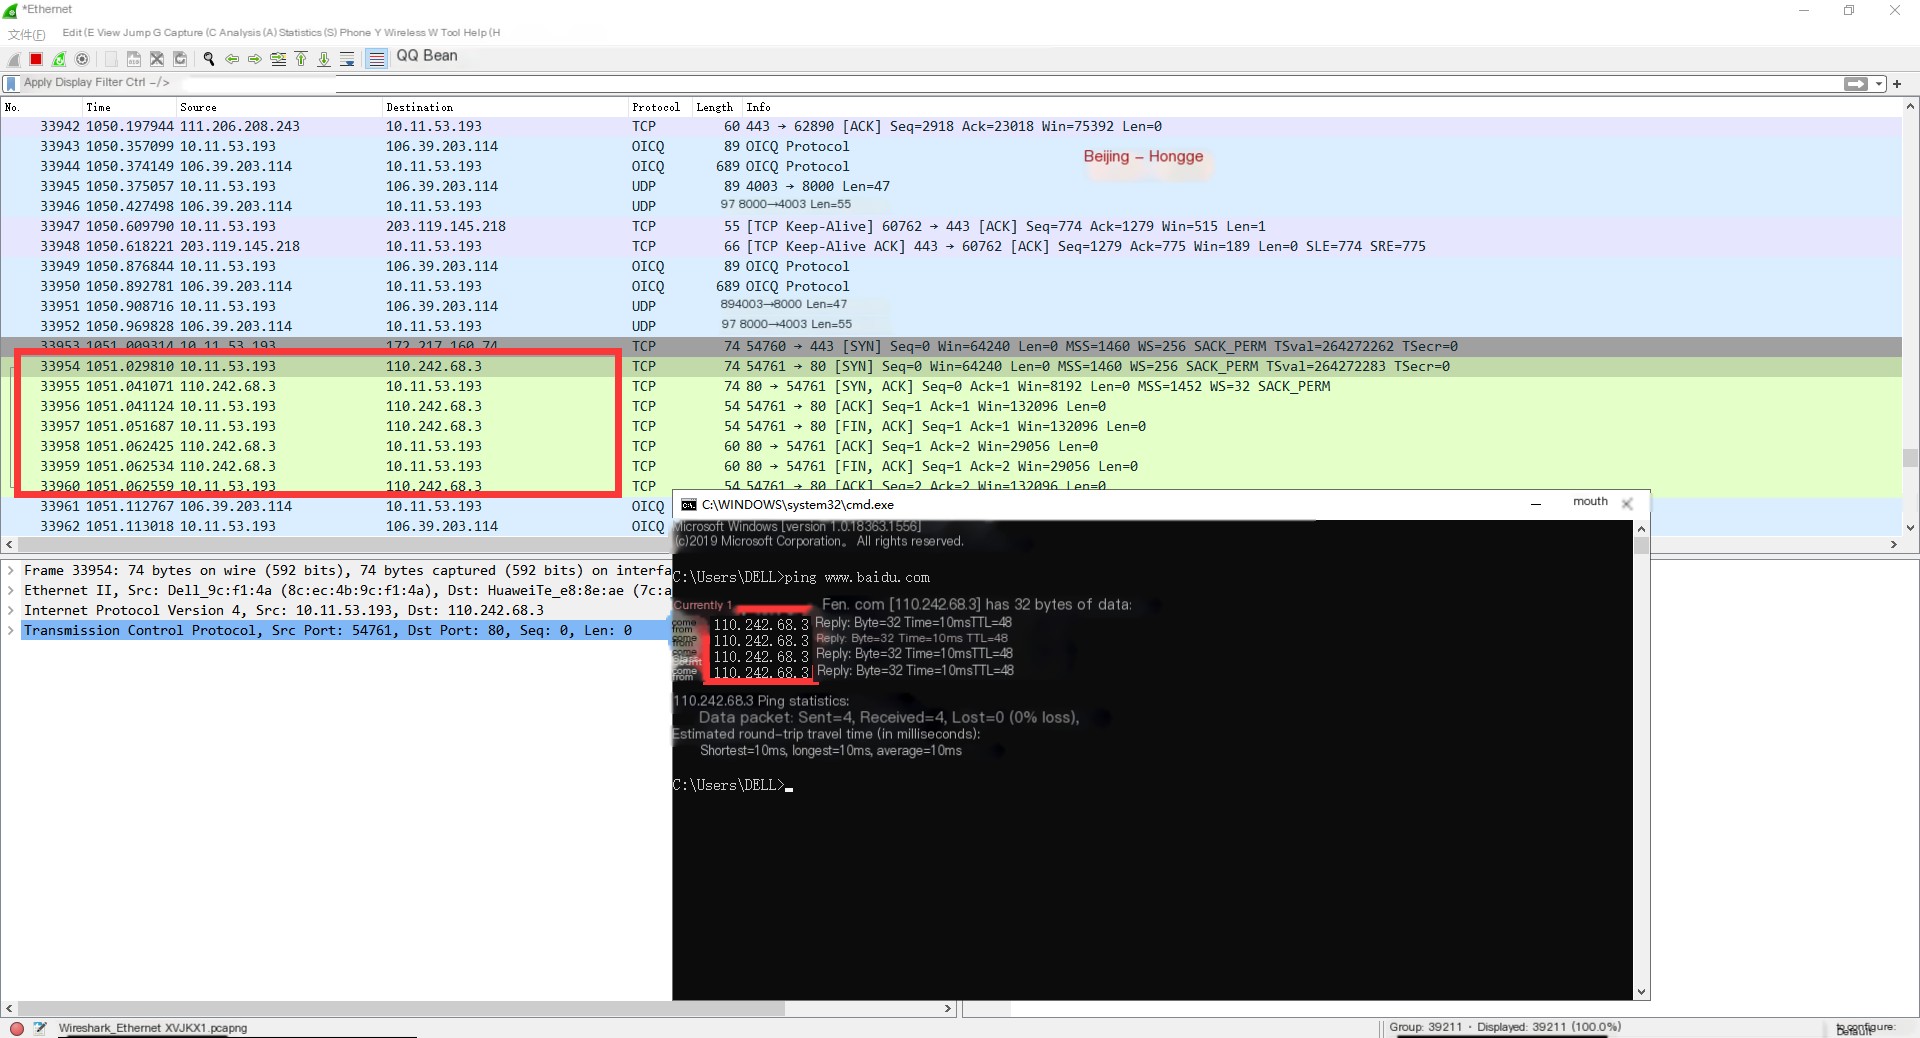Go back to previous packet arrow
1920x1038 pixels.
point(232,59)
